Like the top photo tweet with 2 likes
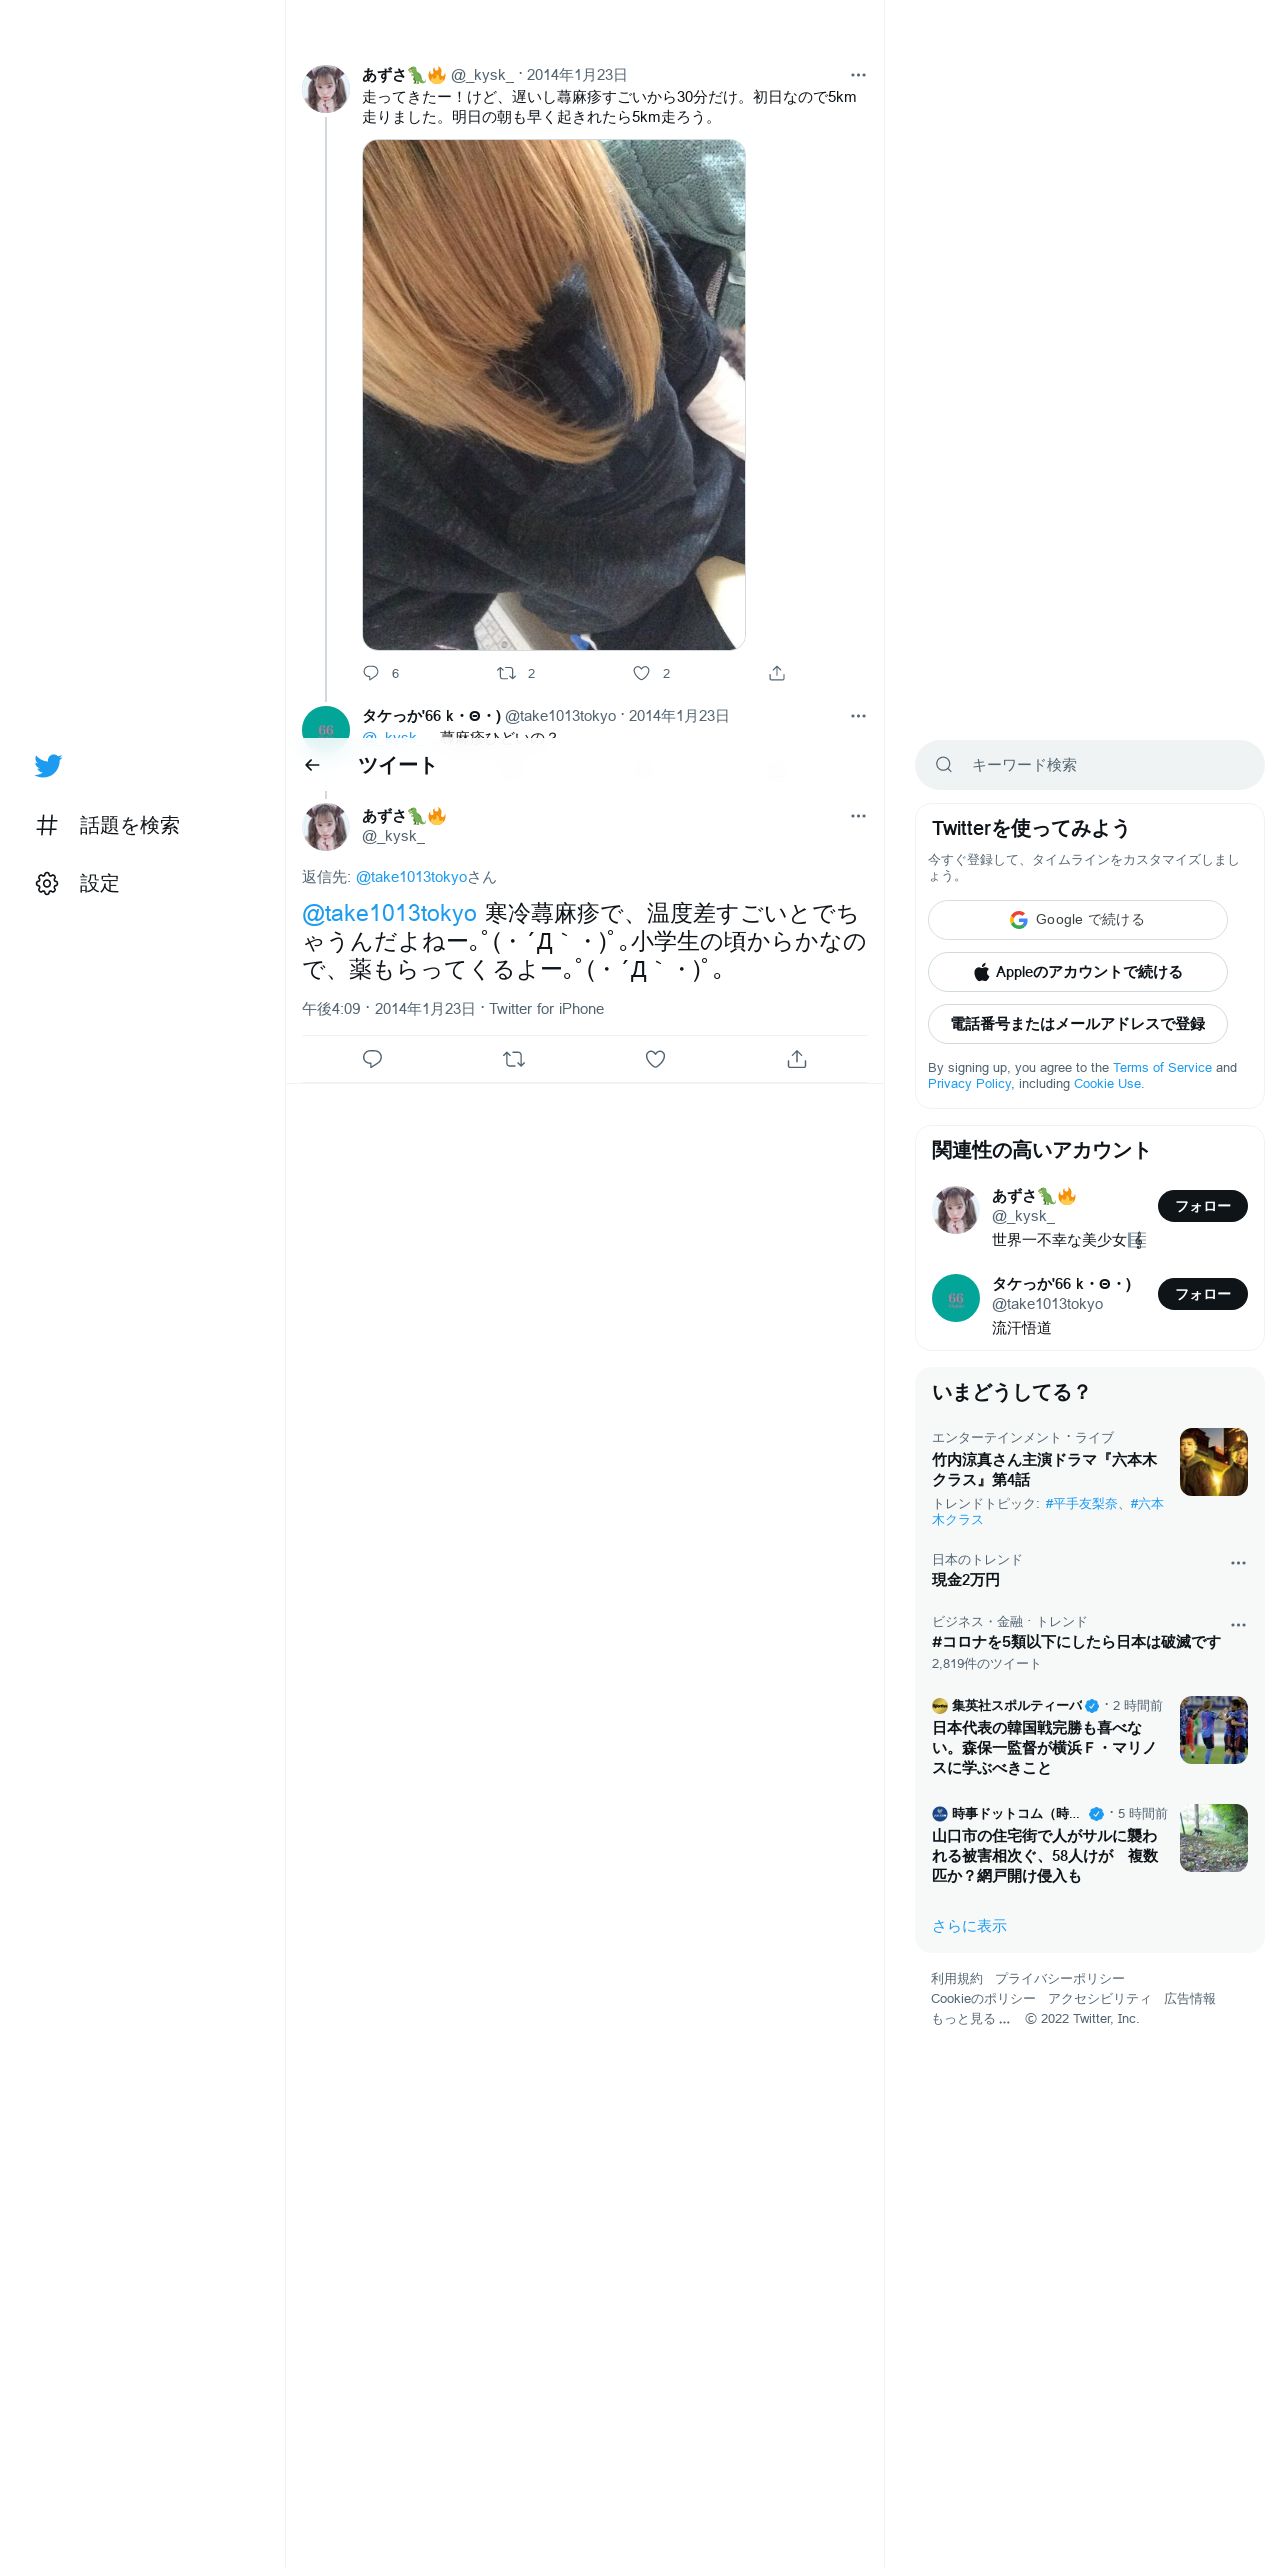Image resolution: width=1284 pixels, height=2568 pixels. pyautogui.click(x=642, y=673)
